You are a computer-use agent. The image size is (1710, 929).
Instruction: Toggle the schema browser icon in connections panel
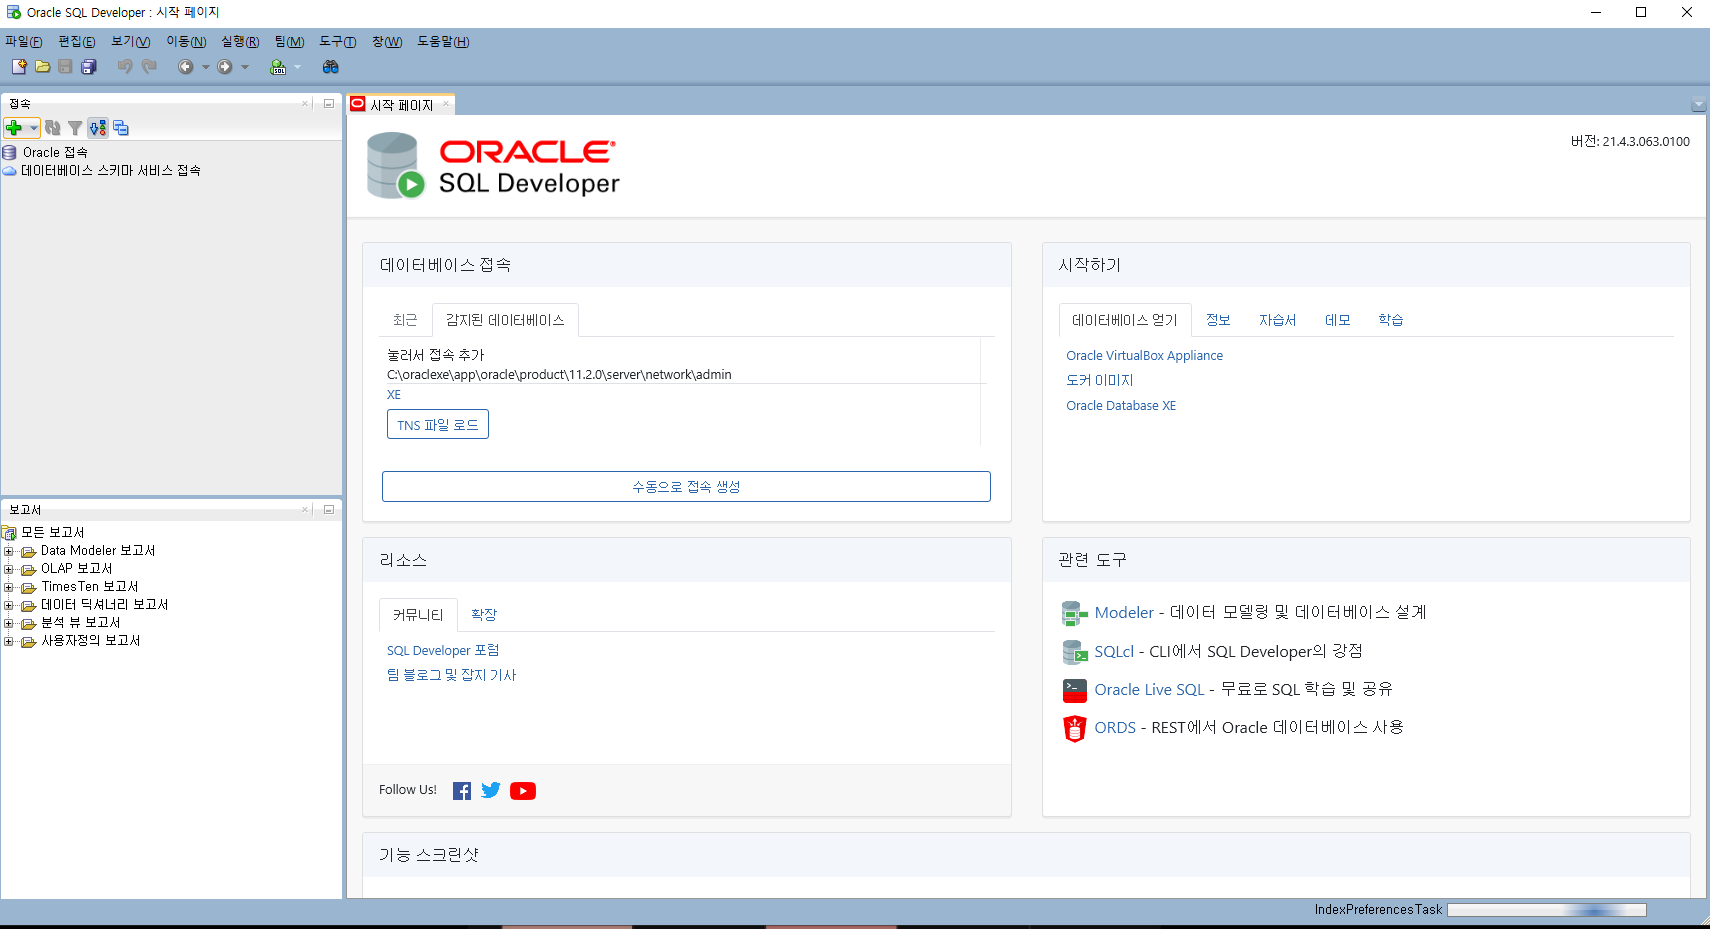(97, 128)
